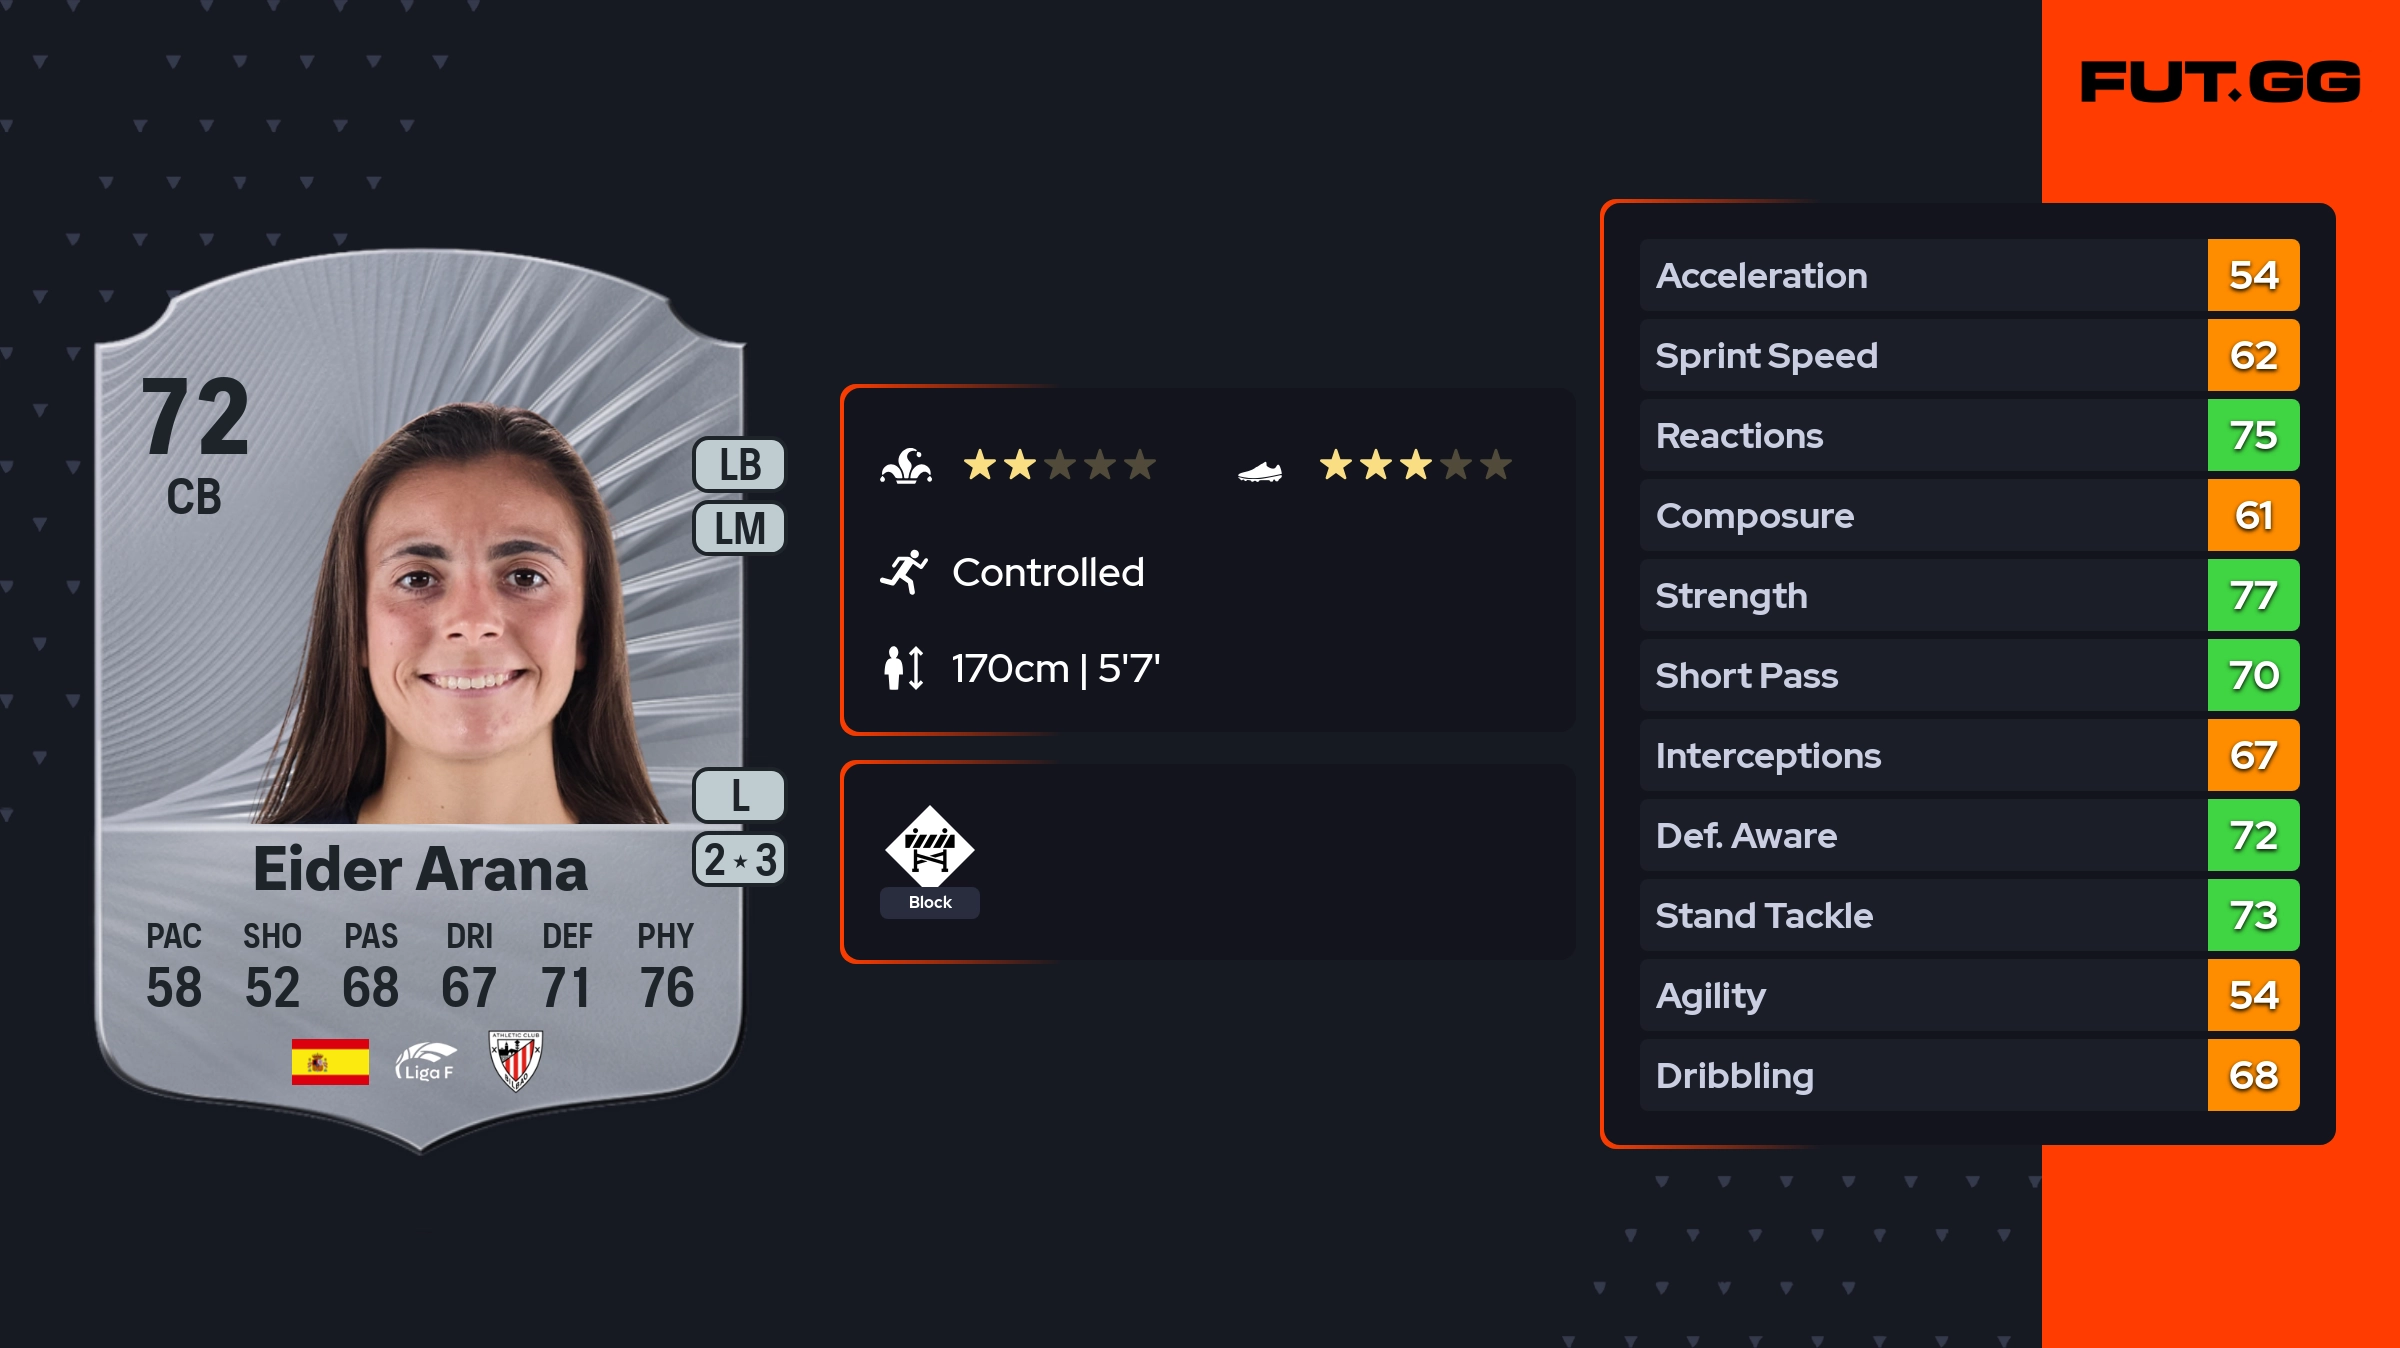Screen dimensions: 2400x1348
Task: Select the Interceptions stat row
Action: pos(1920,755)
